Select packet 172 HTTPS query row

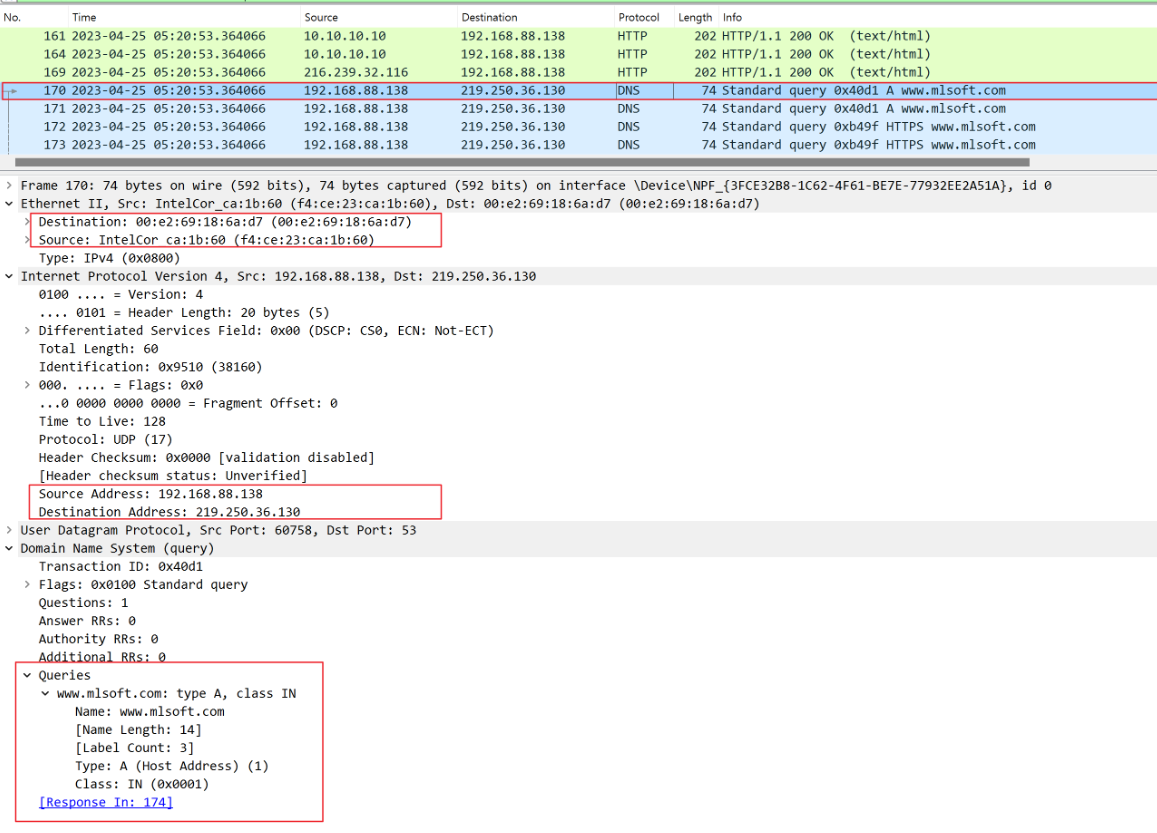pos(578,127)
